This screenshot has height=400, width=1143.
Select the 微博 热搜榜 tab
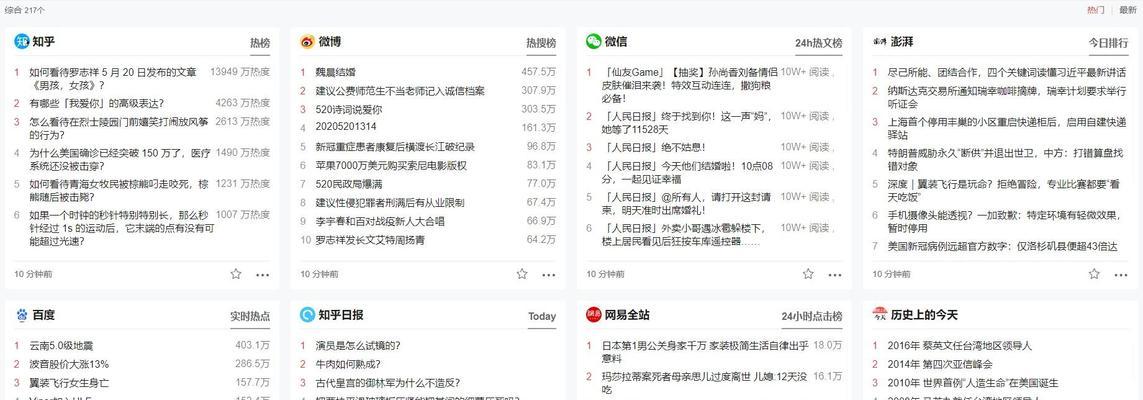541,44
